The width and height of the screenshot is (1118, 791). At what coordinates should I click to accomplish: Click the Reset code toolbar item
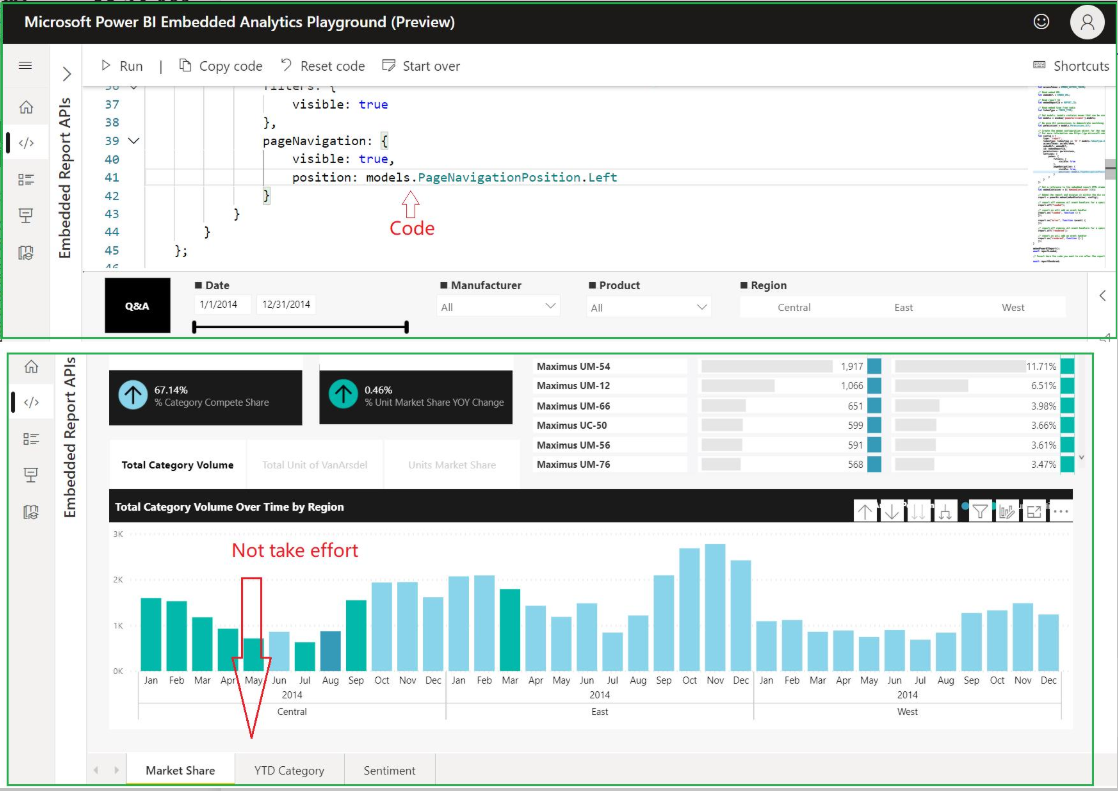pyautogui.click(x=322, y=66)
